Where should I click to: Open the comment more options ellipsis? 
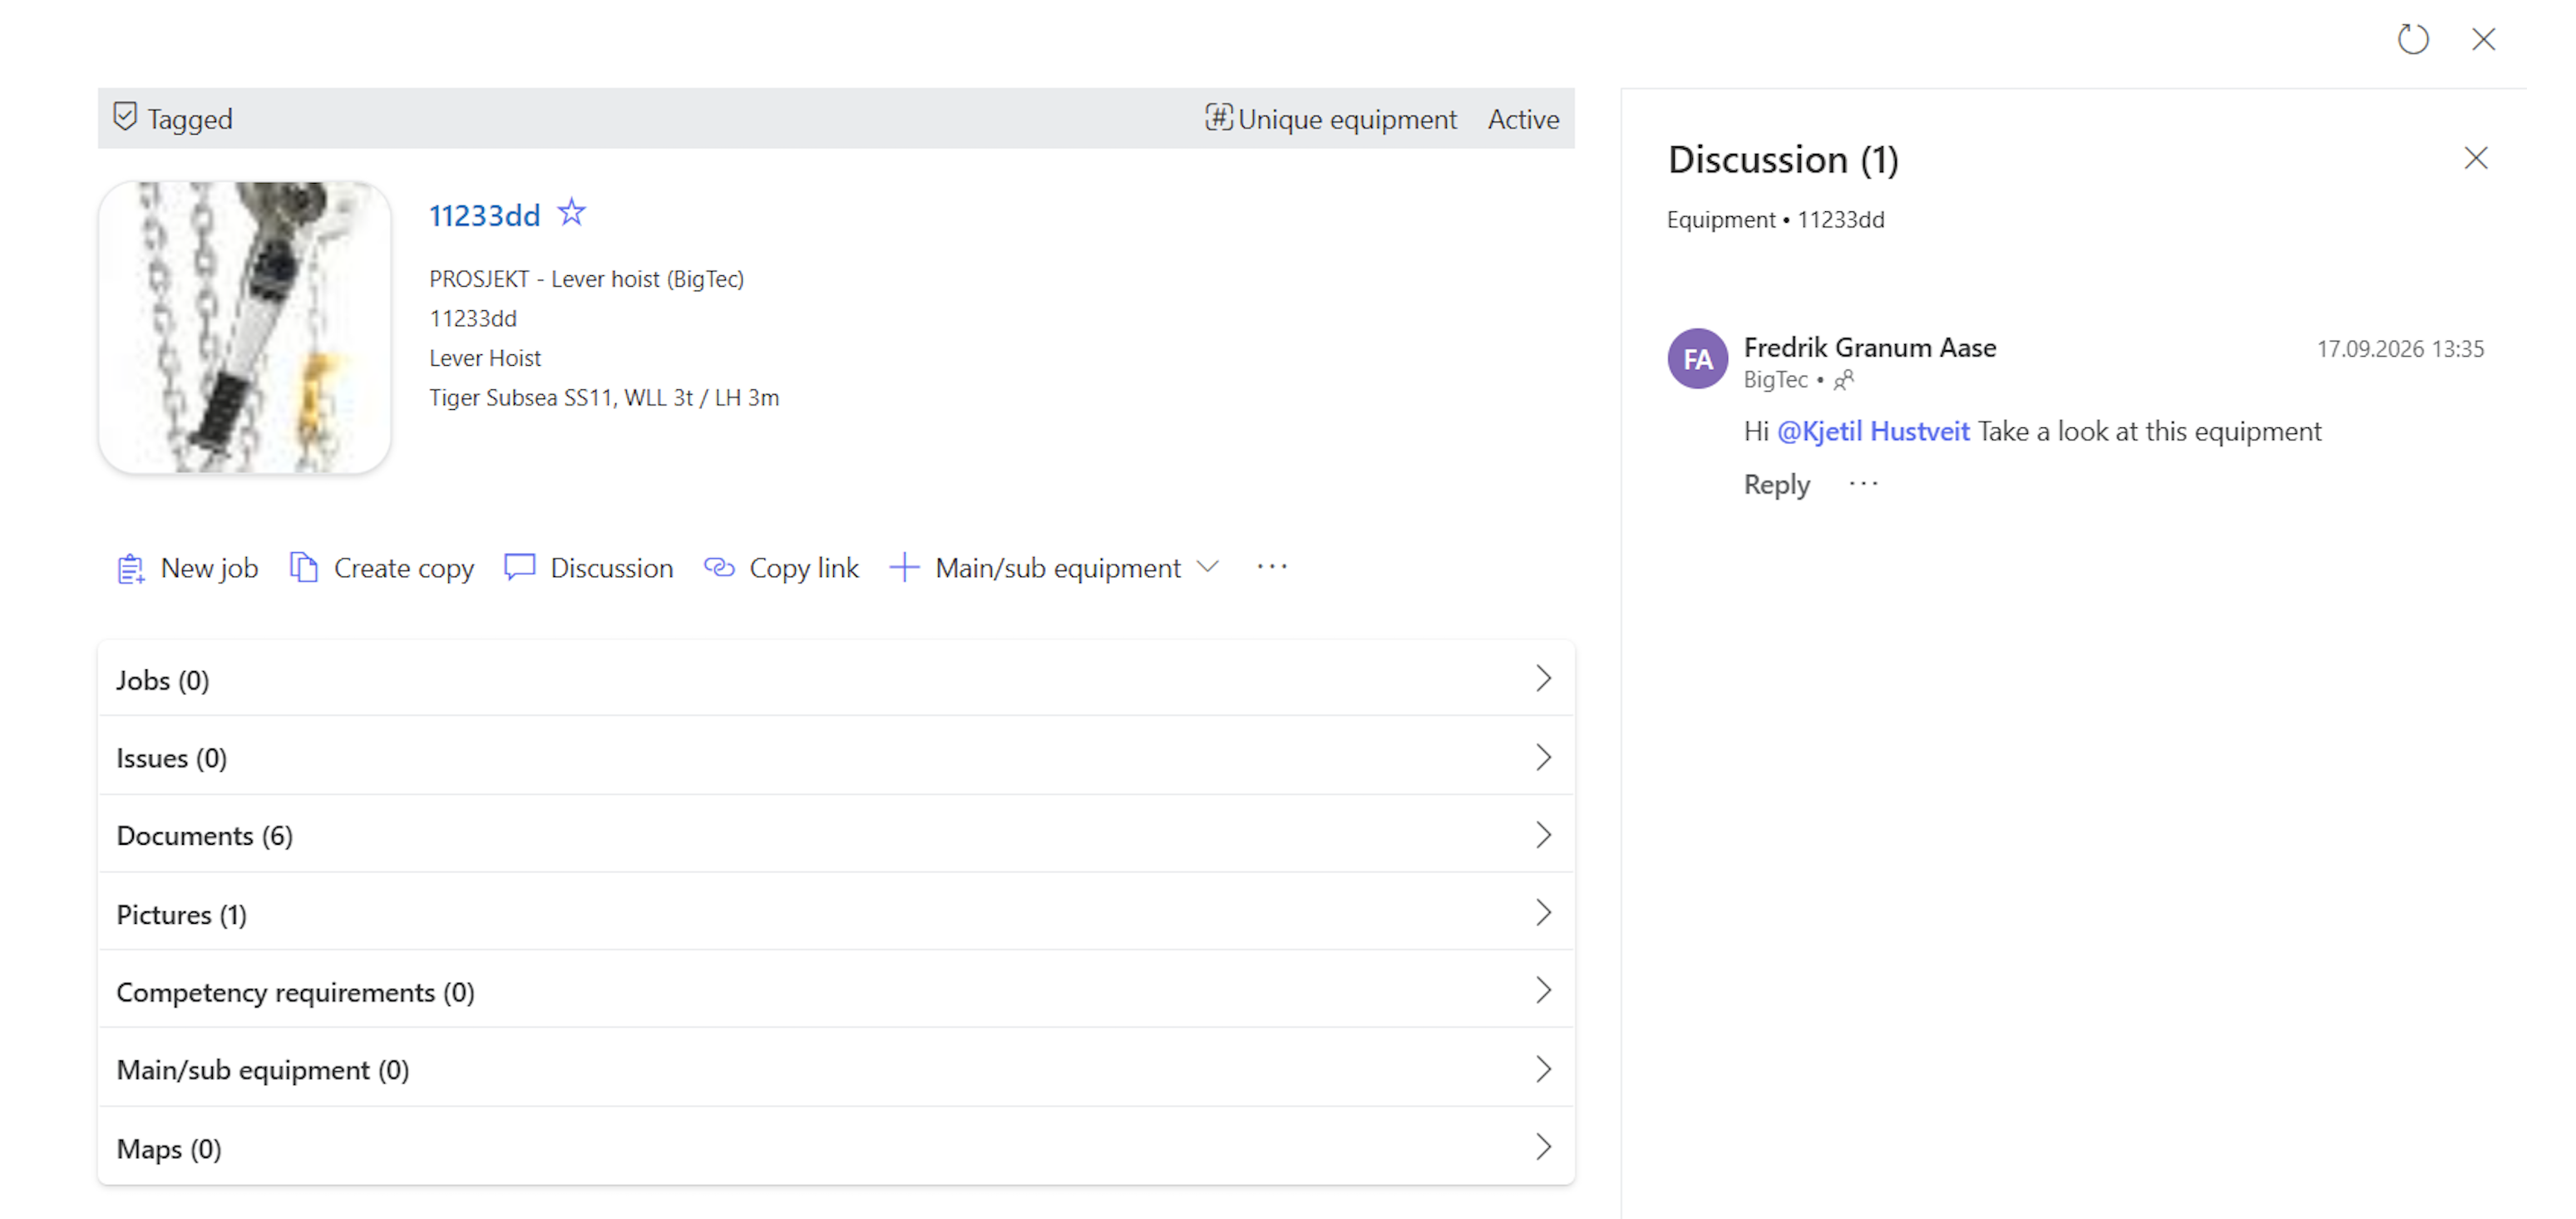coord(1864,484)
